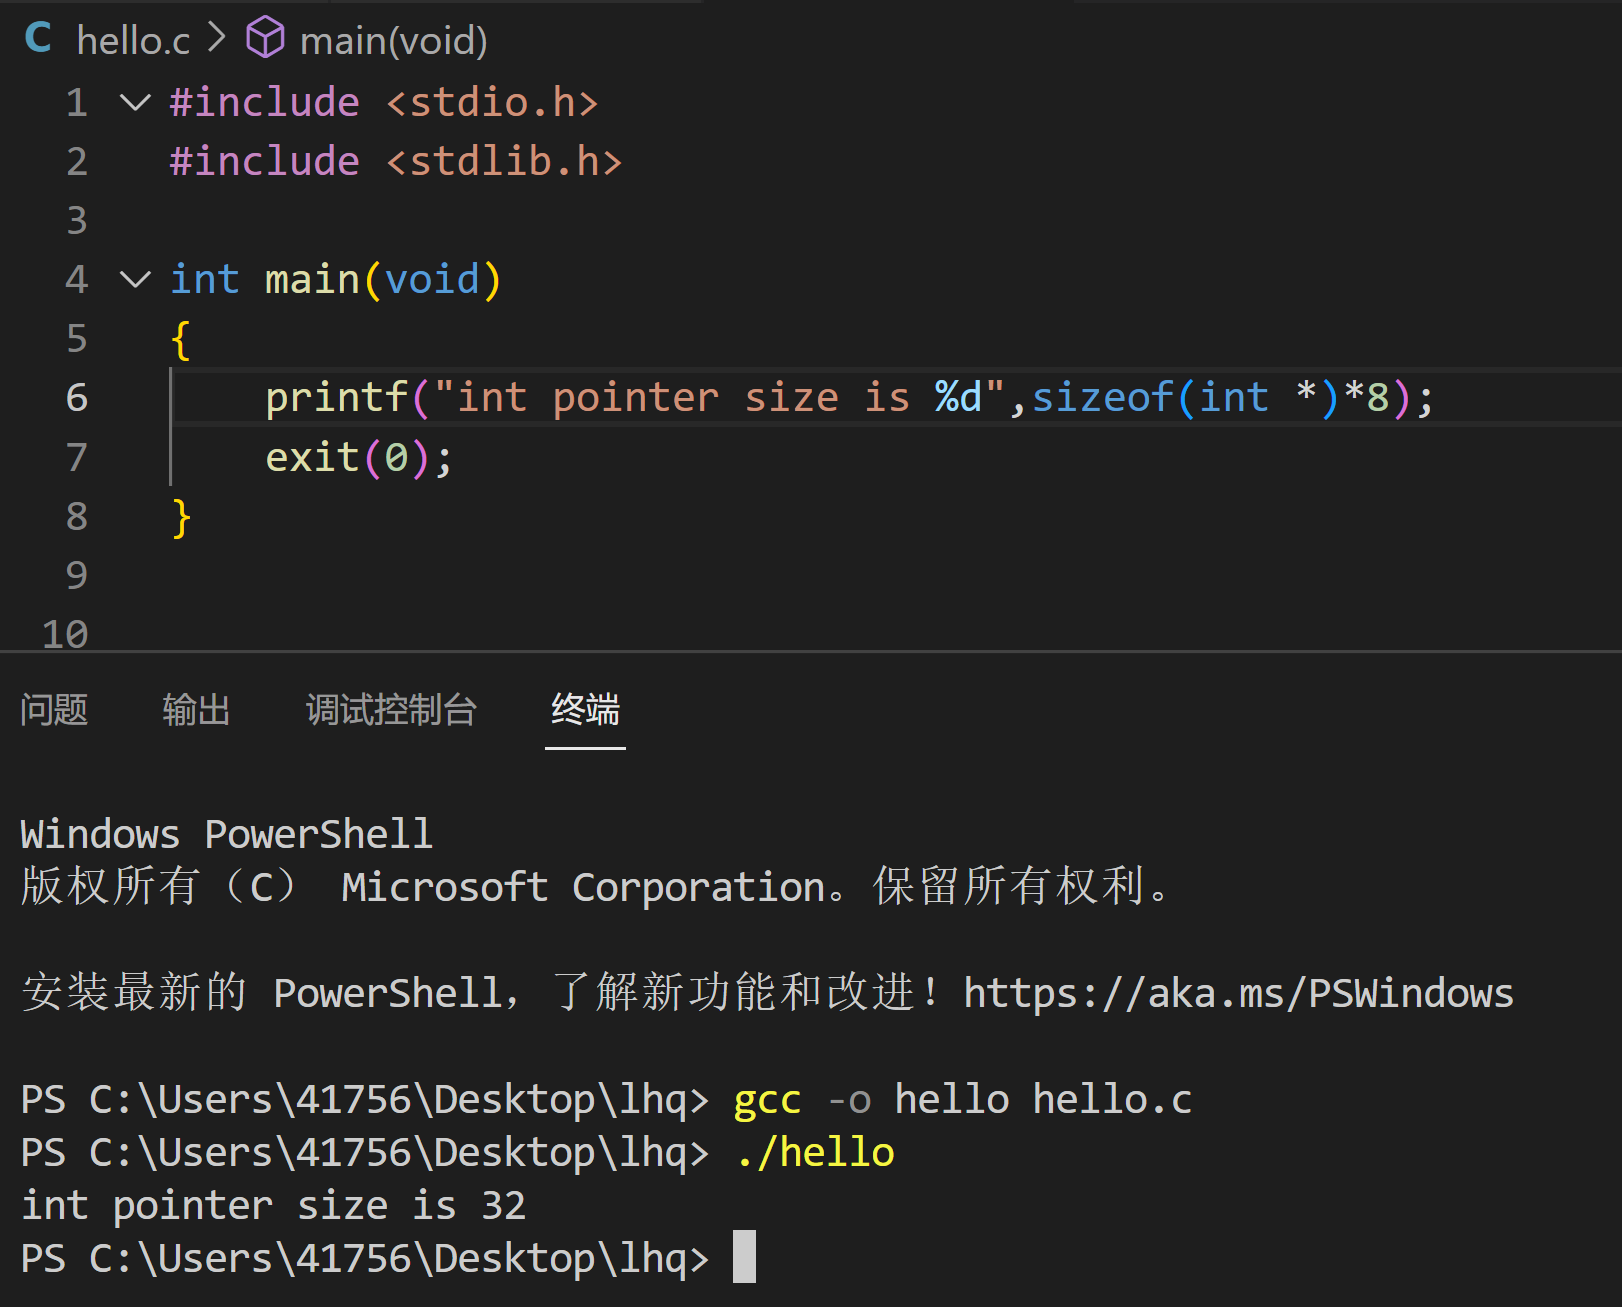The width and height of the screenshot is (1622, 1307).
Task: Open the aka.ms/PSWindows link
Action: pos(1238,993)
